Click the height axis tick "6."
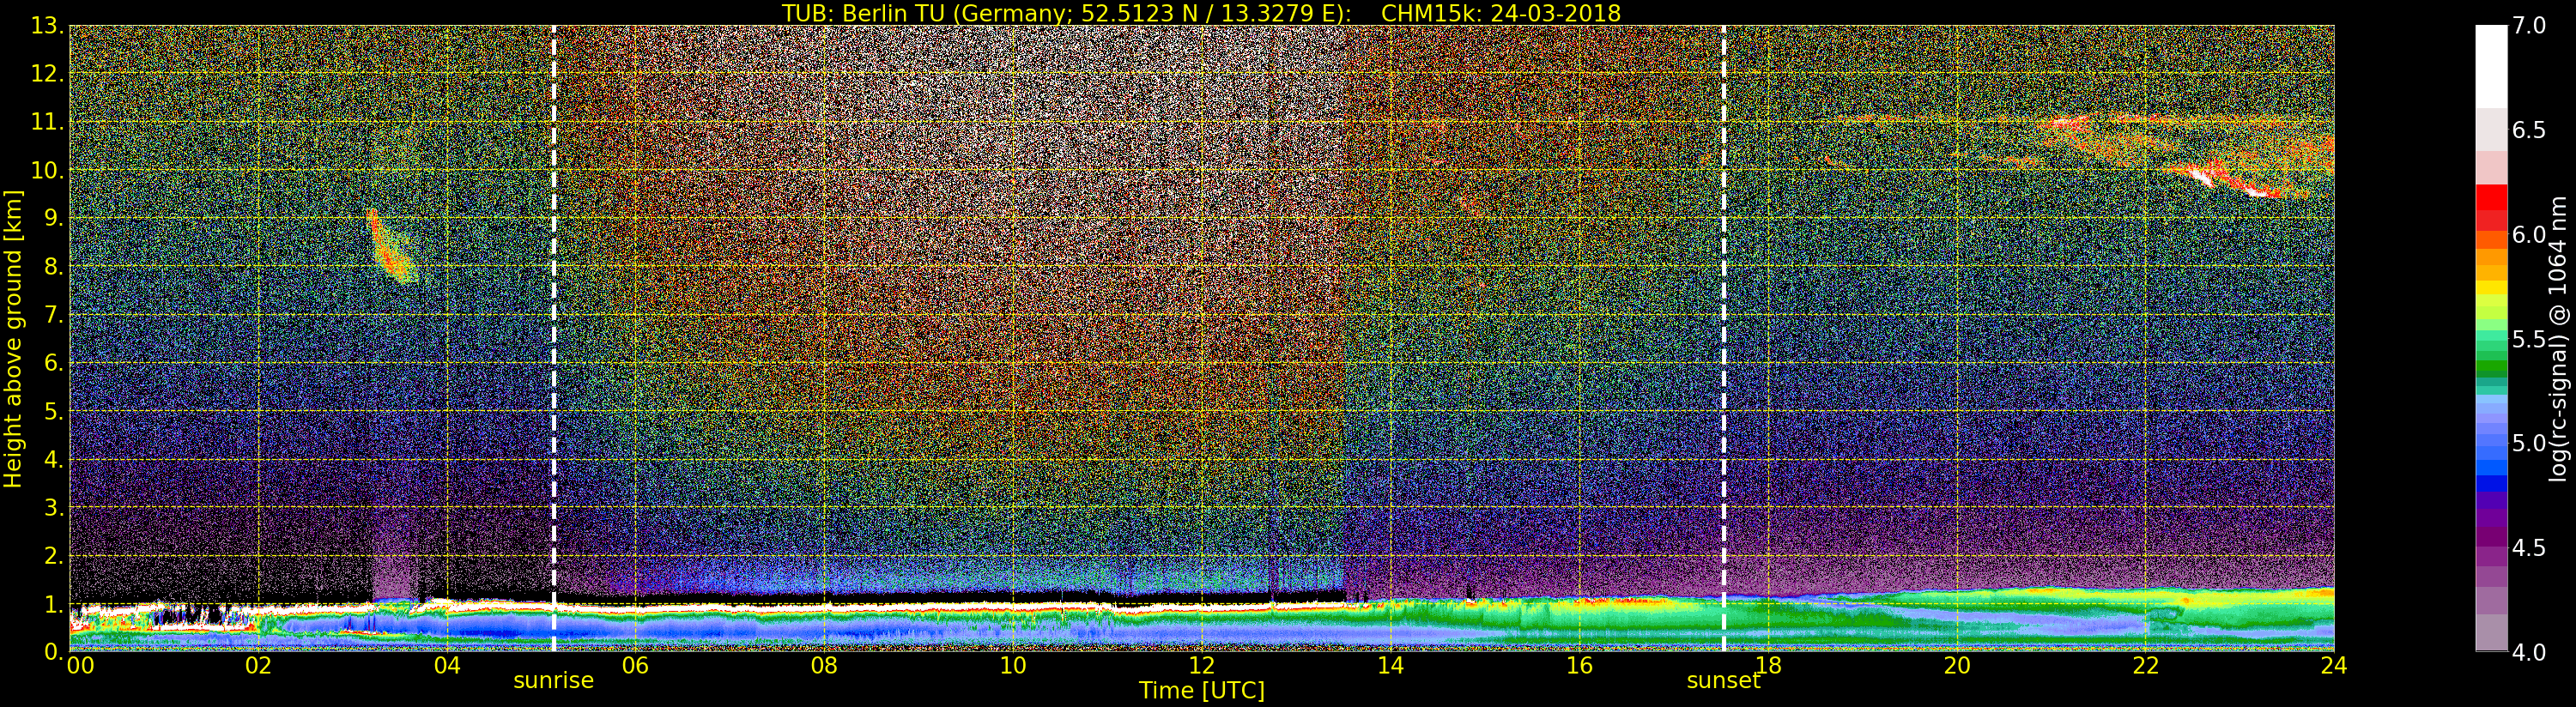The image size is (2576, 707). point(54,363)
